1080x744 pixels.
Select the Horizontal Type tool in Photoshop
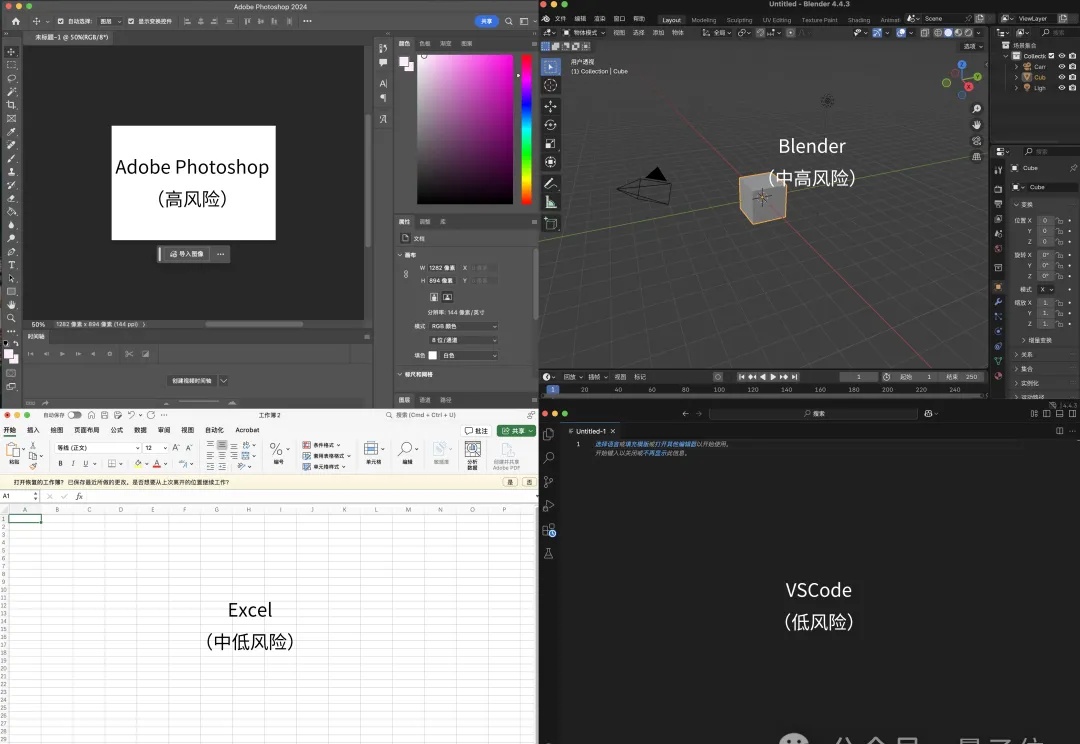(12, 265)
